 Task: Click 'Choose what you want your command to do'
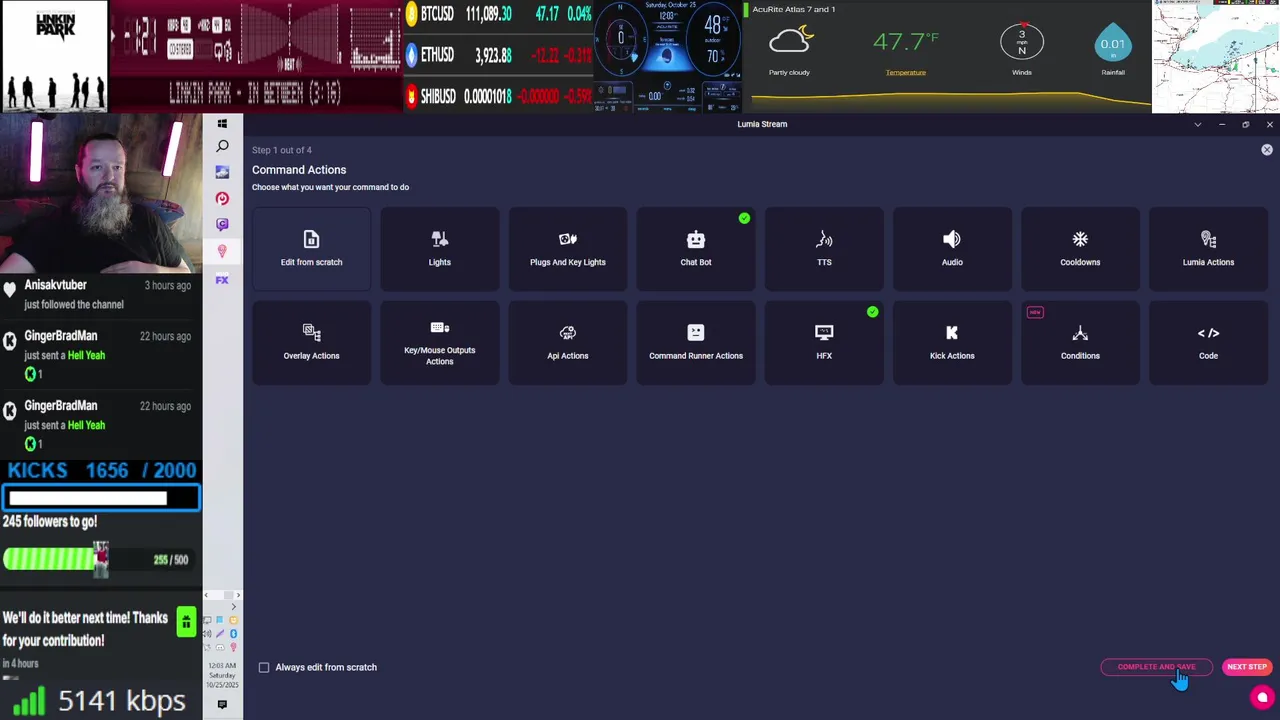(330, 187)
